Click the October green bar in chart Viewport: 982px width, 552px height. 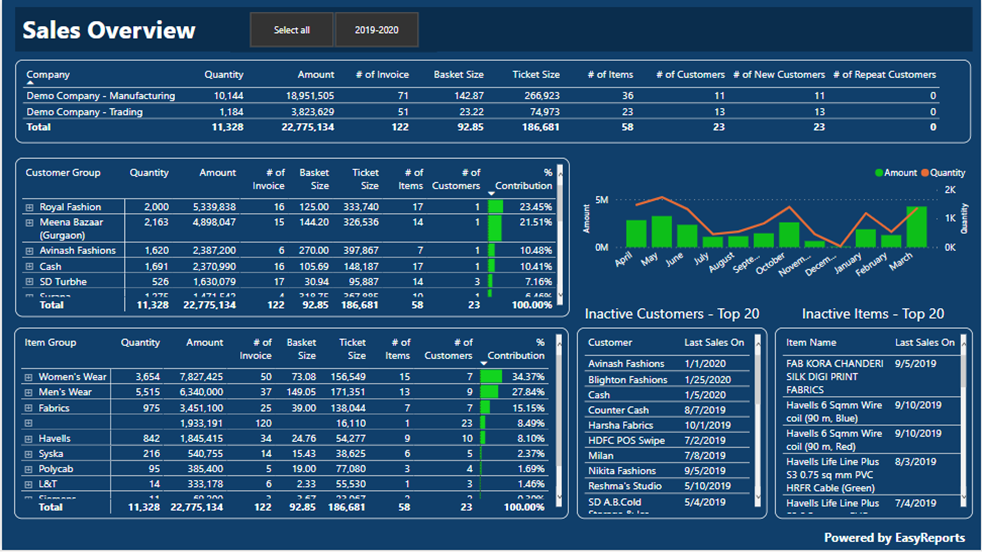click(x=788, y=235)
